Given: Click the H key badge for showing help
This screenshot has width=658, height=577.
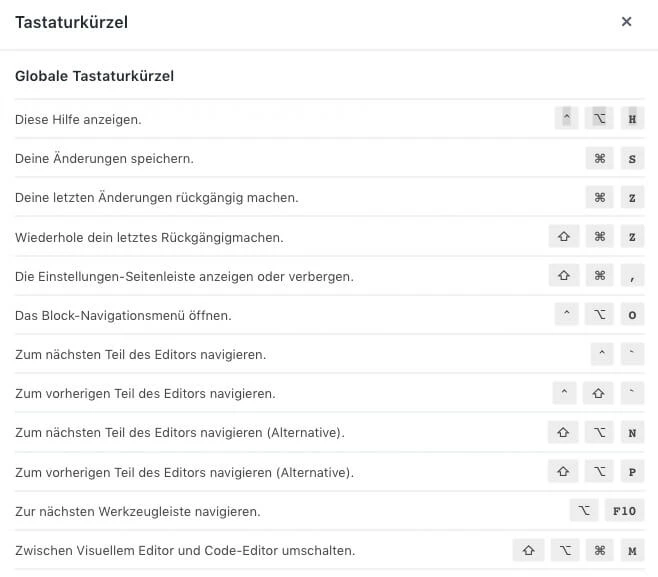Looking at the screenshot, I should tap(632, 119).
